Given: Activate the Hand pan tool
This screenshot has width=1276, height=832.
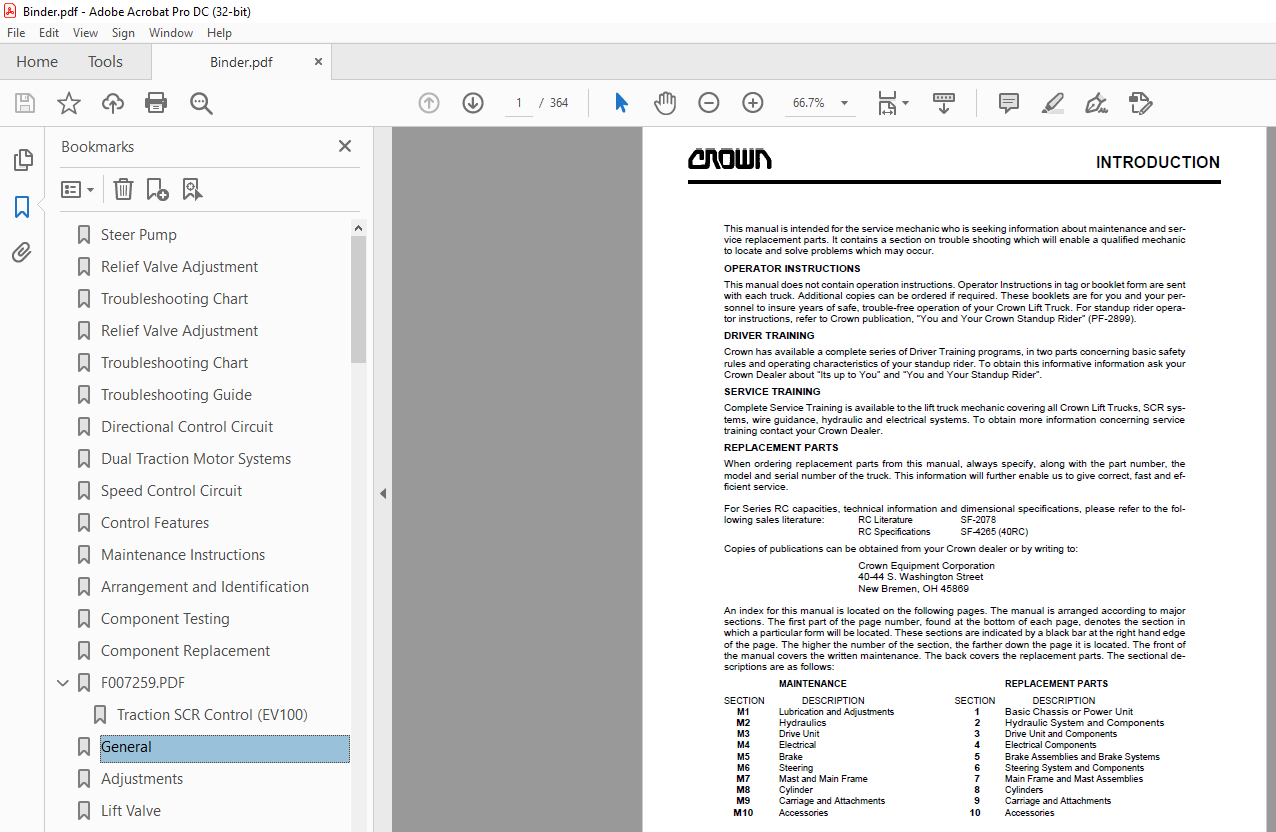Looking at the screenshot, I should (665, 103).
